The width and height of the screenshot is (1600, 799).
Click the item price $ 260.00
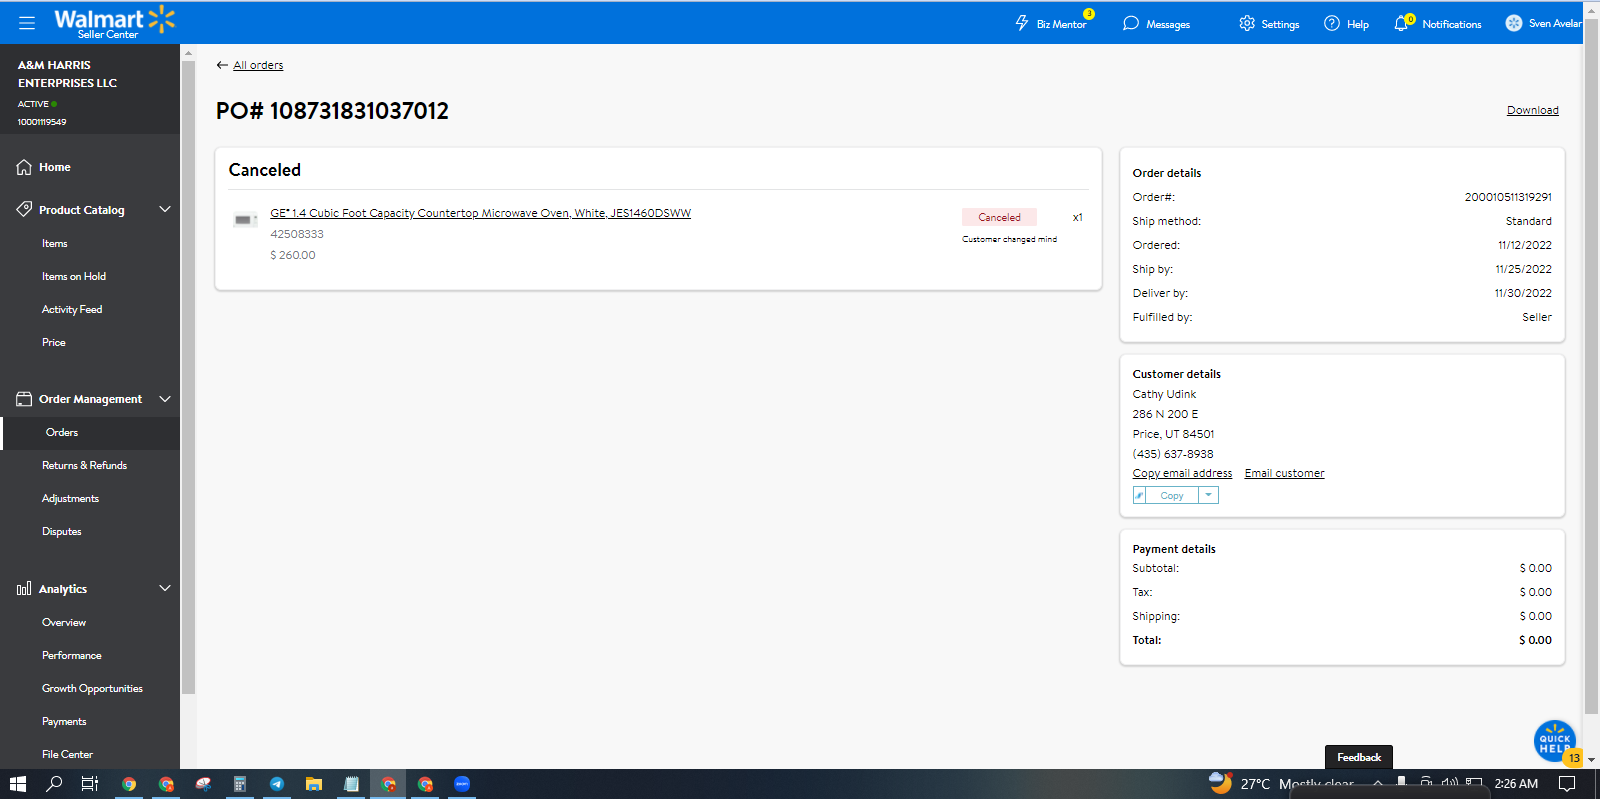tap(293, 255)
